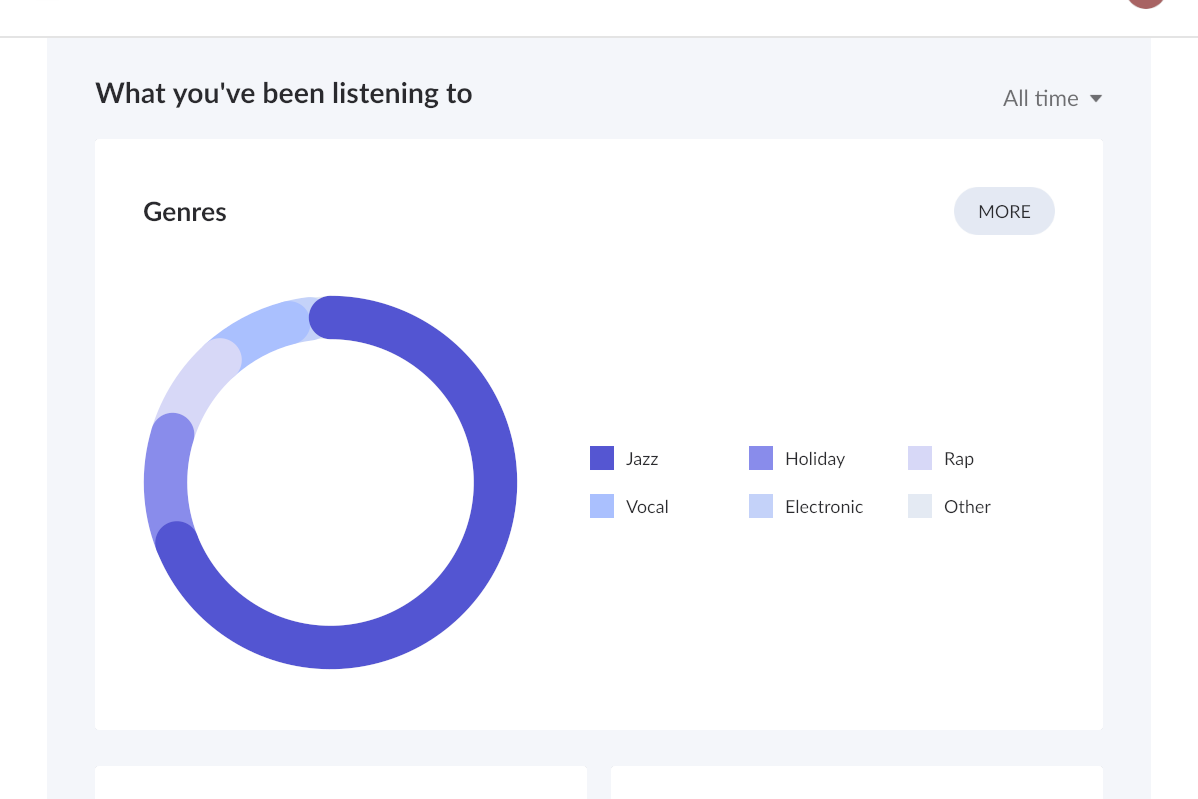Viewport: 1198px width, 799px height.
Task: Select the Rap legend text label
Action: [x=959, y=459]
